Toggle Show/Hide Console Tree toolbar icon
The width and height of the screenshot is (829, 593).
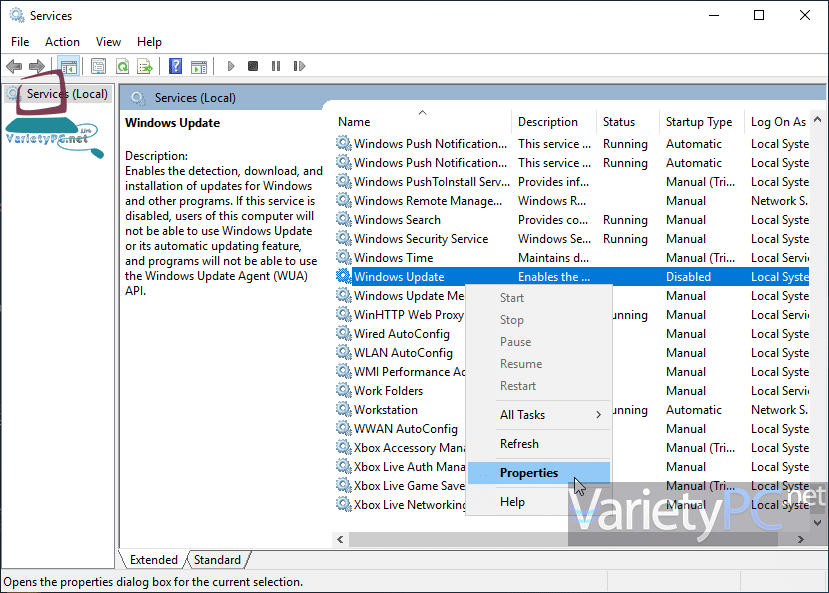click(x=69, y=67)
